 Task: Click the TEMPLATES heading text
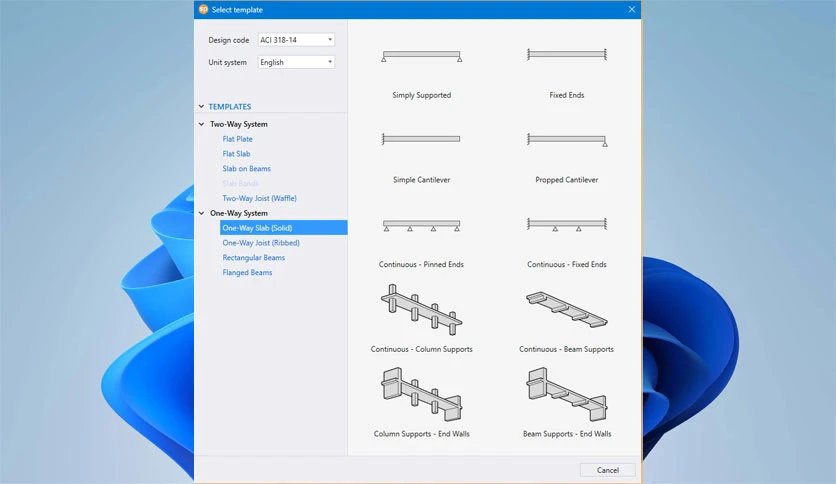point(230,107)
